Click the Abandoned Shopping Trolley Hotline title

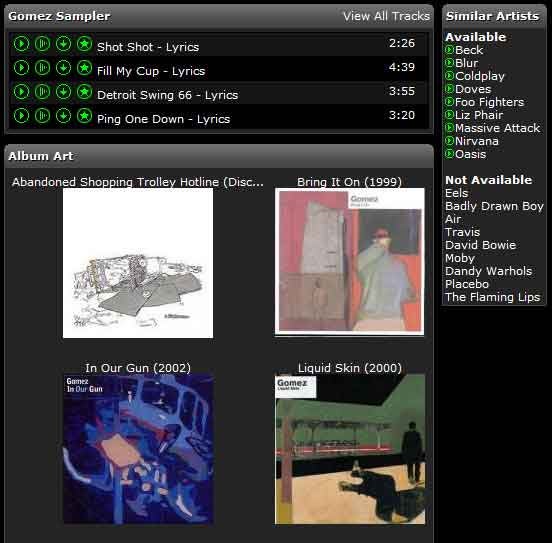click(138, 182)
